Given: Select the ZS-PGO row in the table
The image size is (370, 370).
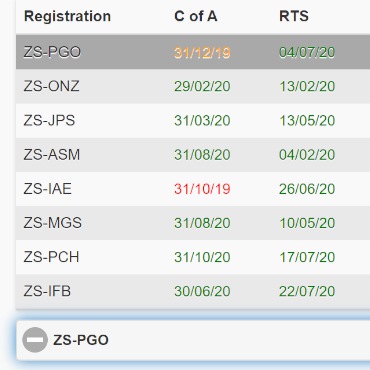Looking at the screenshot, I should coord(193,52).
